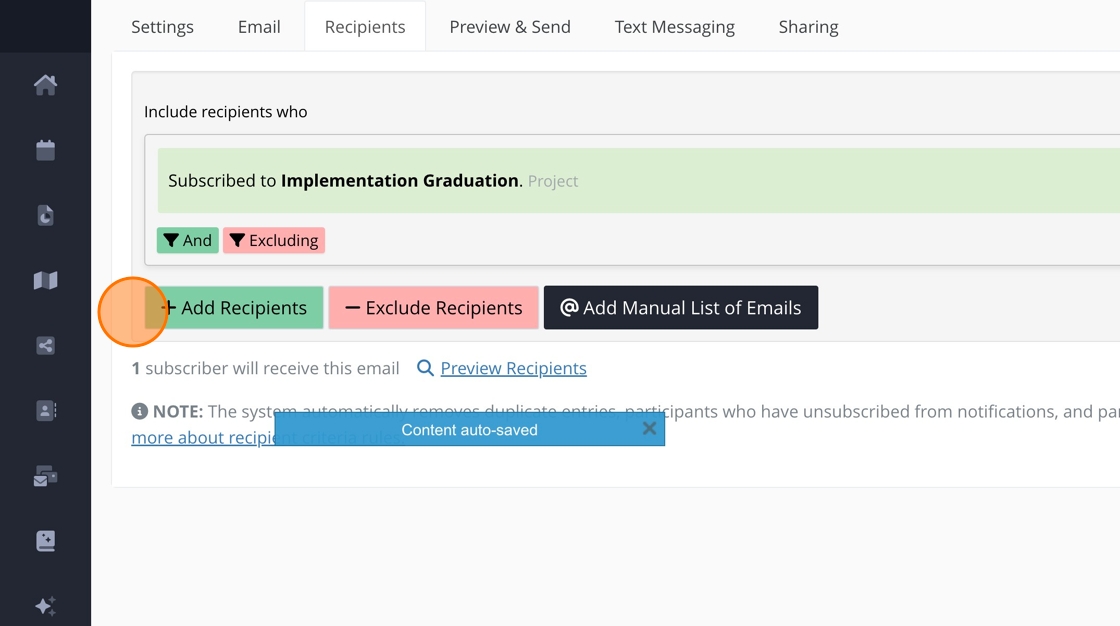The height and width of the screenshot is (626, 1120).
Task: Switch to the Settings tab
Action: click(162, 27)
